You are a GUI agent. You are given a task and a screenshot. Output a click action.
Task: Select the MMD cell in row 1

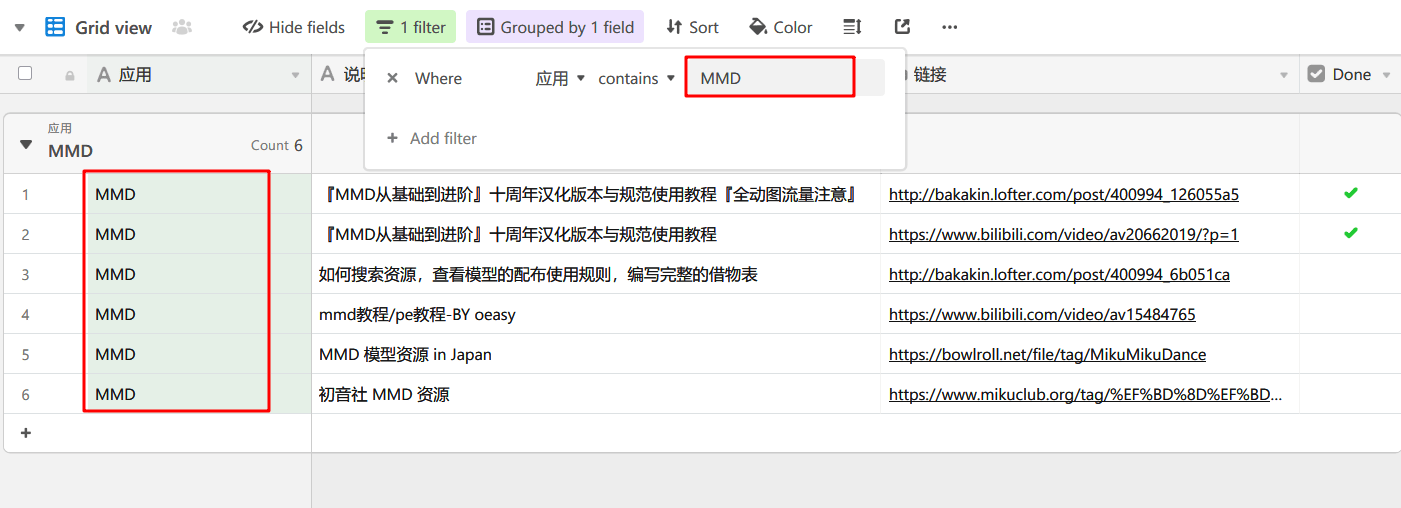(x=199, y=194)
